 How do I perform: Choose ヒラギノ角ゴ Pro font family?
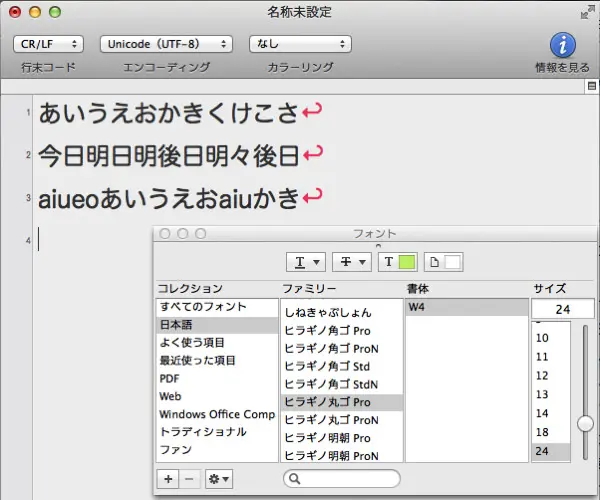342,331
